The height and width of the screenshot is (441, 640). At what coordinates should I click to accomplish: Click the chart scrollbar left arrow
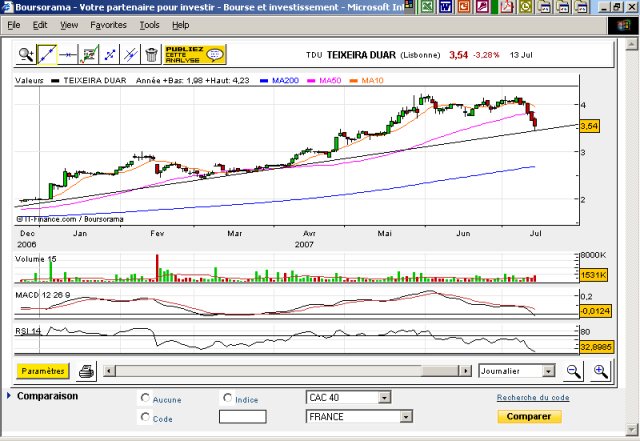(109, 371)
